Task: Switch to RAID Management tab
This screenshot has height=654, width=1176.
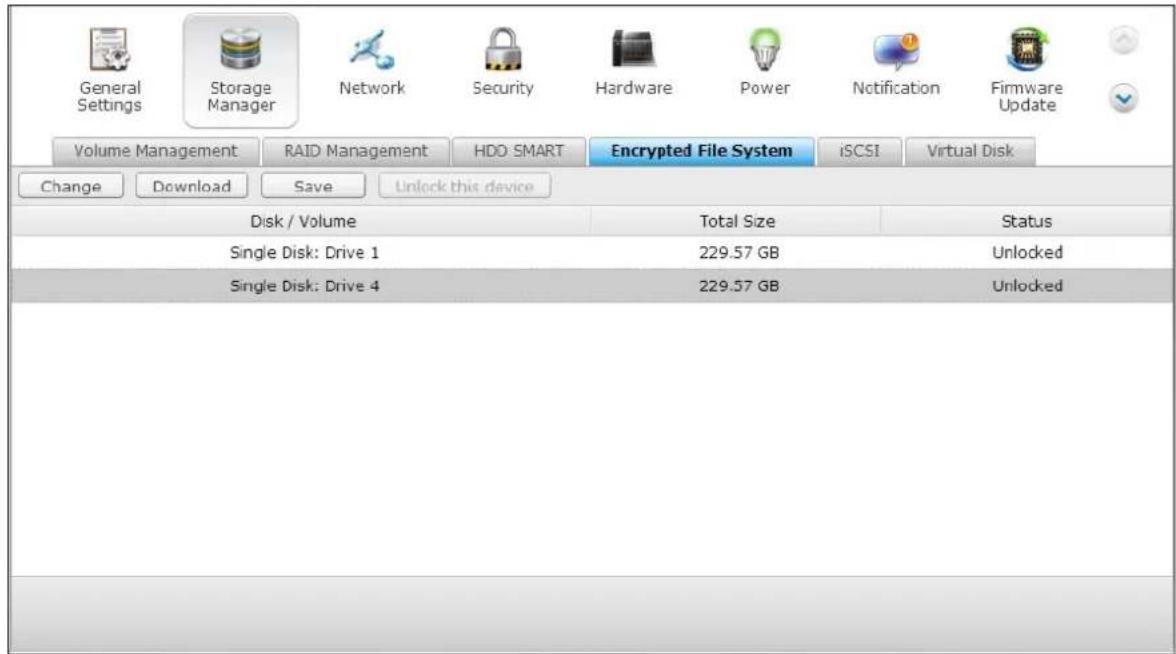Action: pos(356,151)
